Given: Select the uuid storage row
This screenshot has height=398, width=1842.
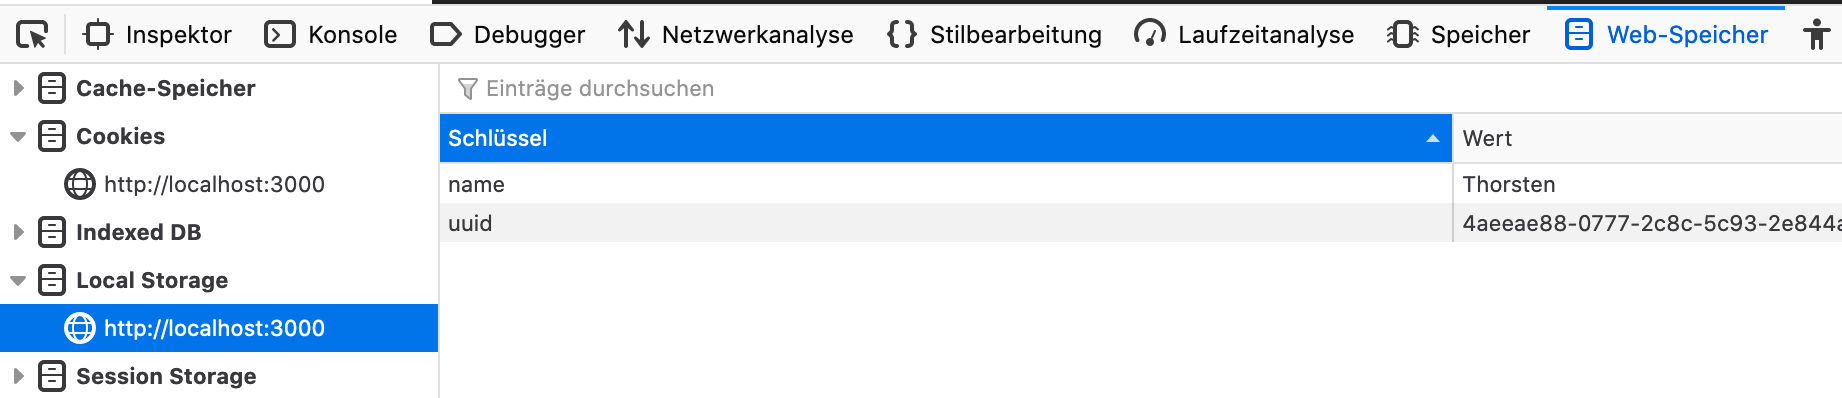Looking at the screenshot, I should point(1140,223).
